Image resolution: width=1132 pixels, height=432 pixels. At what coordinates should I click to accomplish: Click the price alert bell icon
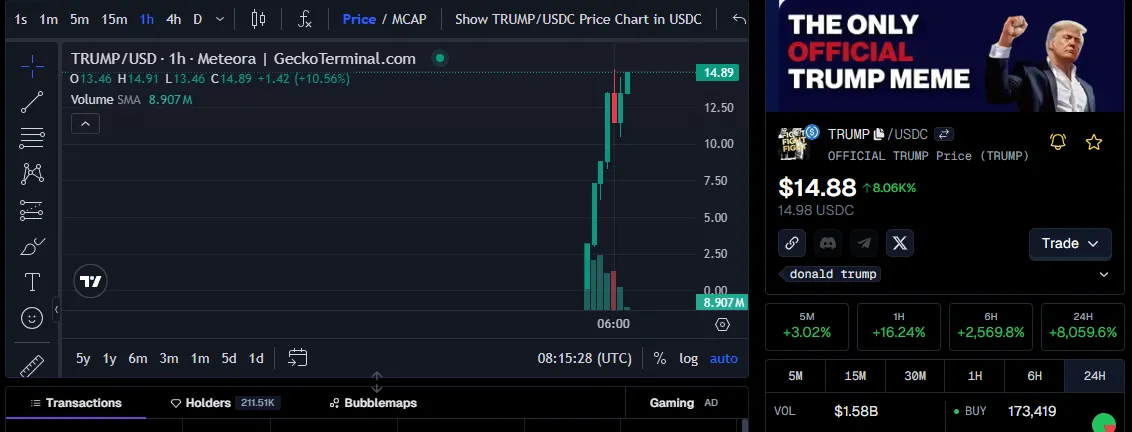point(1058,142)
